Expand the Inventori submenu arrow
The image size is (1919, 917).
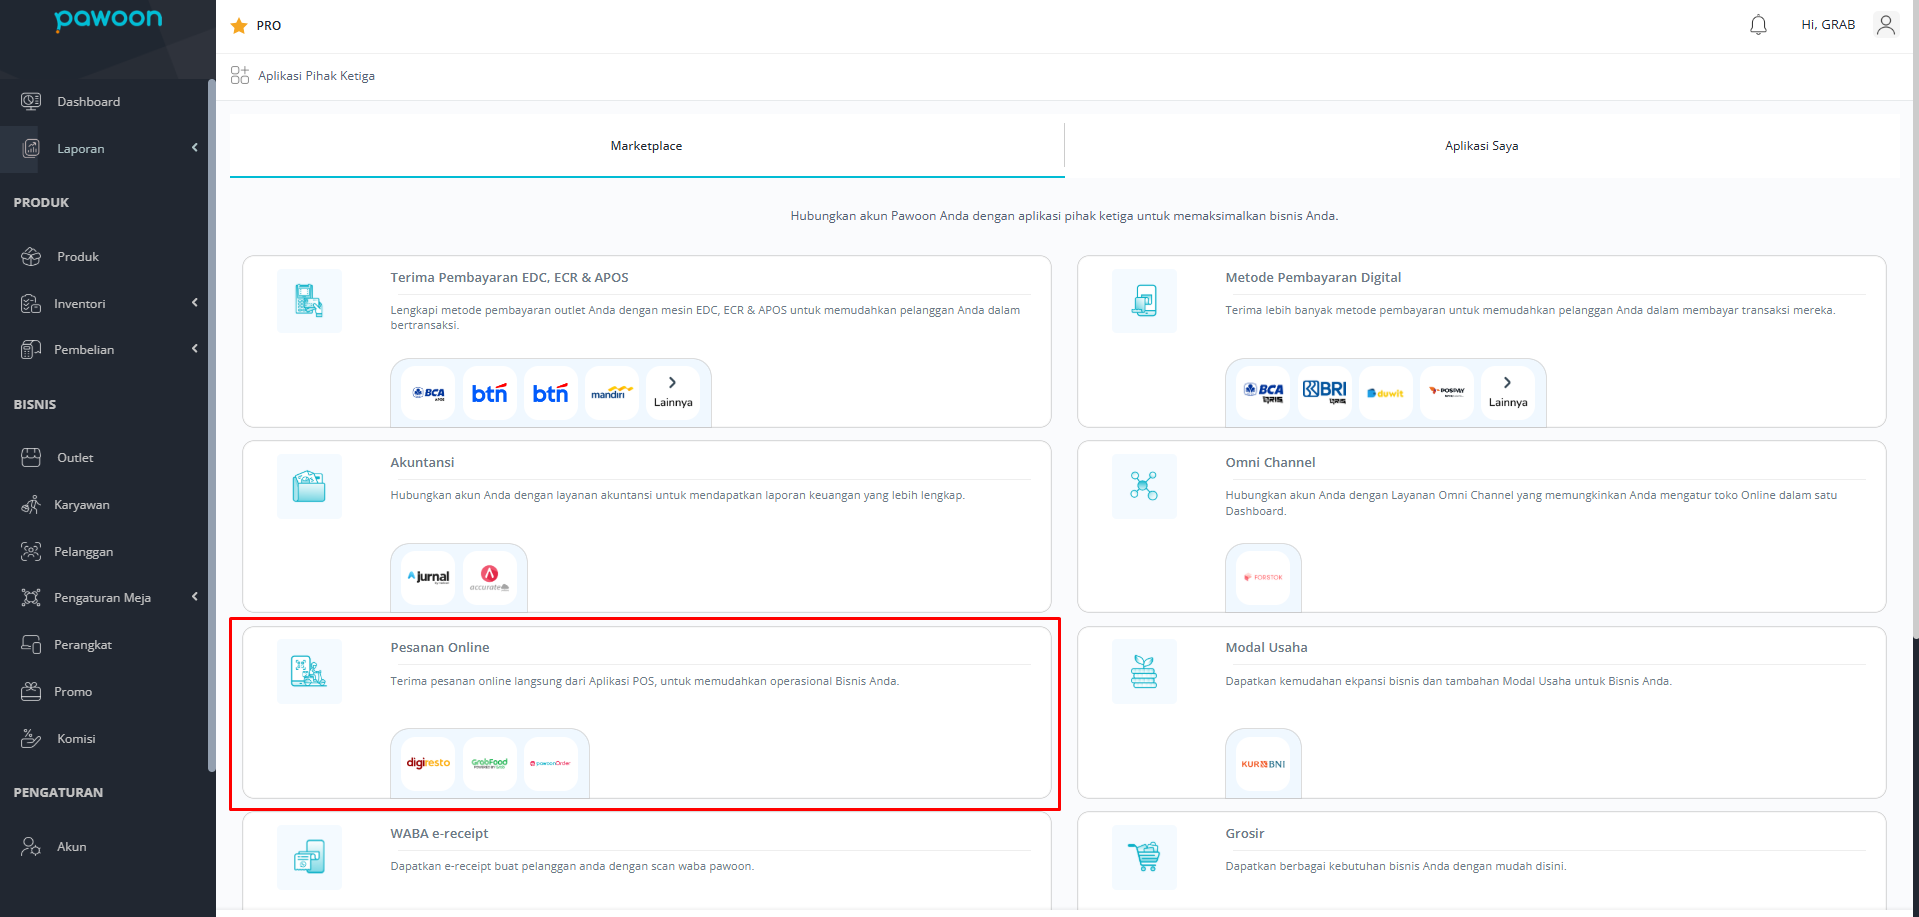tap(195, 303)
